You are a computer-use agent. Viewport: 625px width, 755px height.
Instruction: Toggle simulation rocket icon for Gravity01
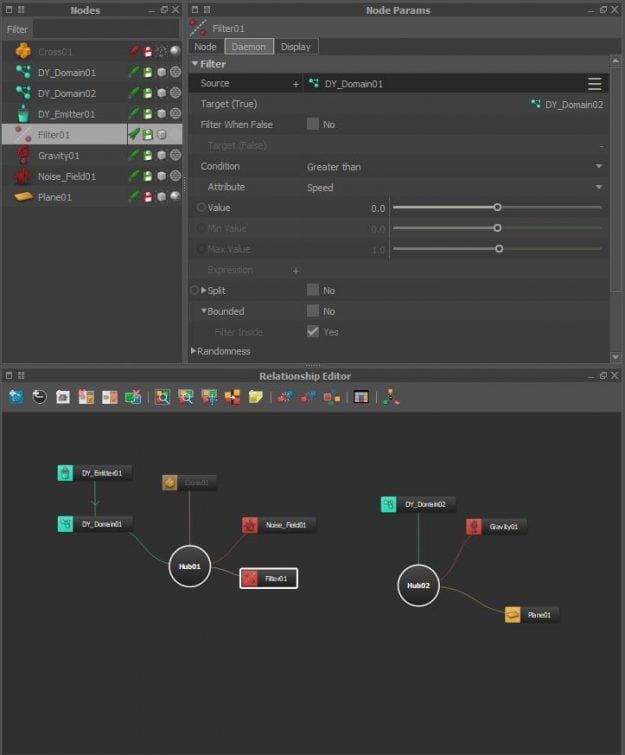pyautogui.click(x=134, y=155)
